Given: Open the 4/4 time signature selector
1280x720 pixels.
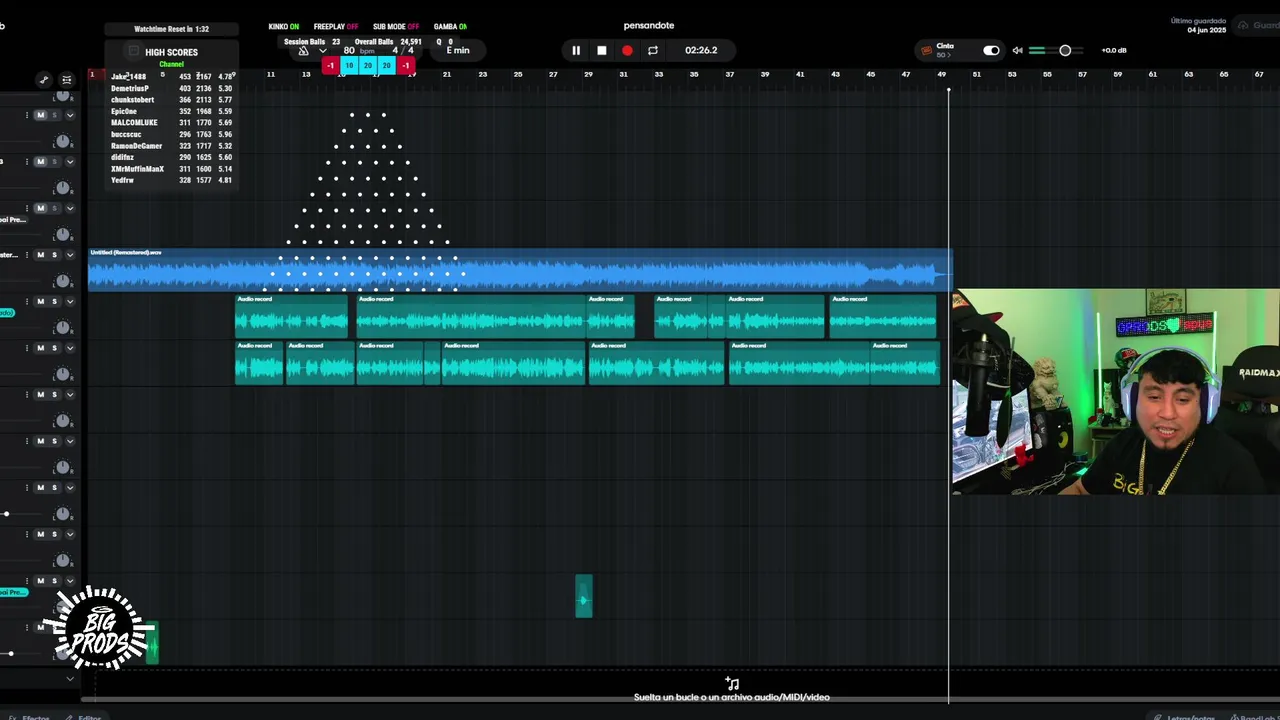Looking at the screenshot, I should [x=403, y=50].
